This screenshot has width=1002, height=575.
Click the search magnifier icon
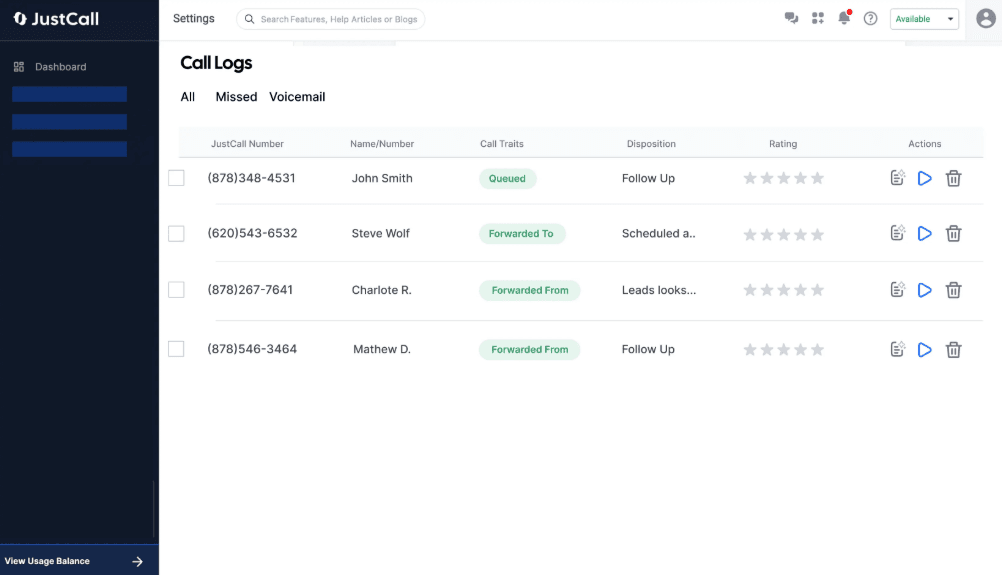(x=249, y=19)
